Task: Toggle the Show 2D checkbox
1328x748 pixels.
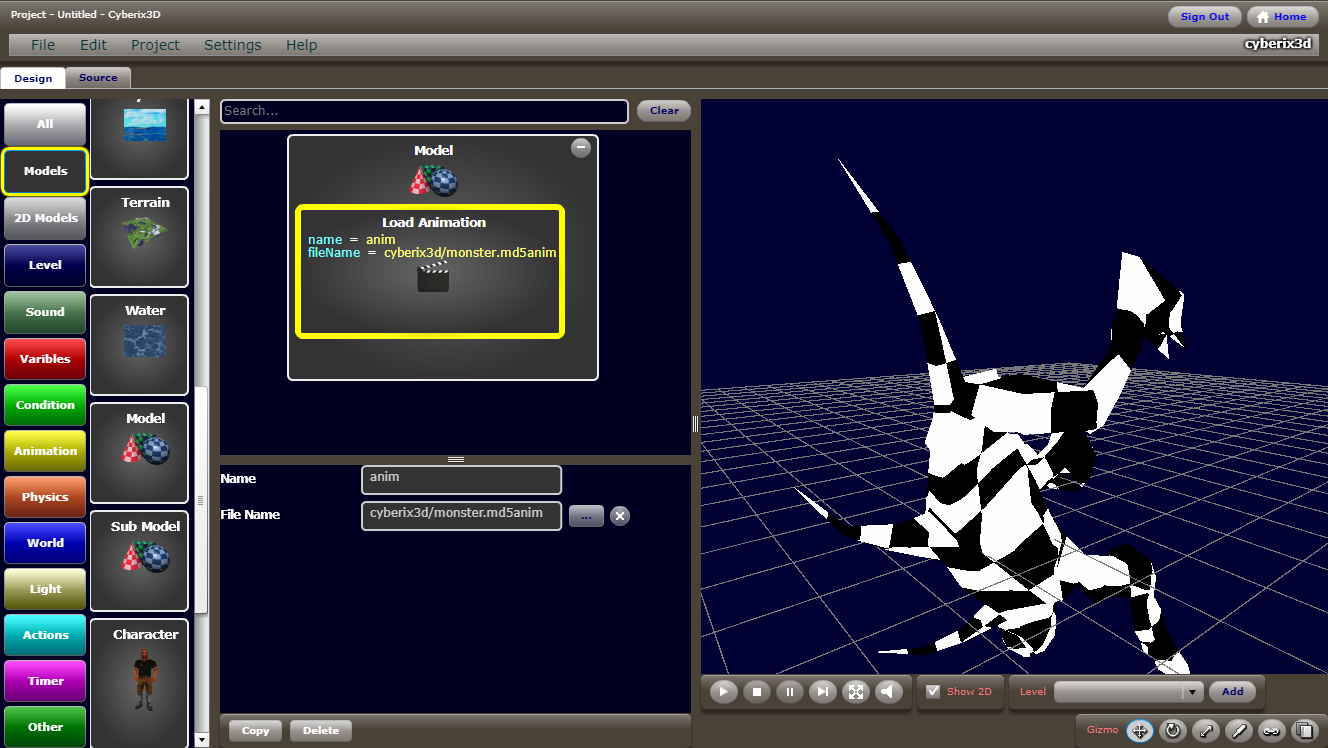Action: [x=933, y=691]
